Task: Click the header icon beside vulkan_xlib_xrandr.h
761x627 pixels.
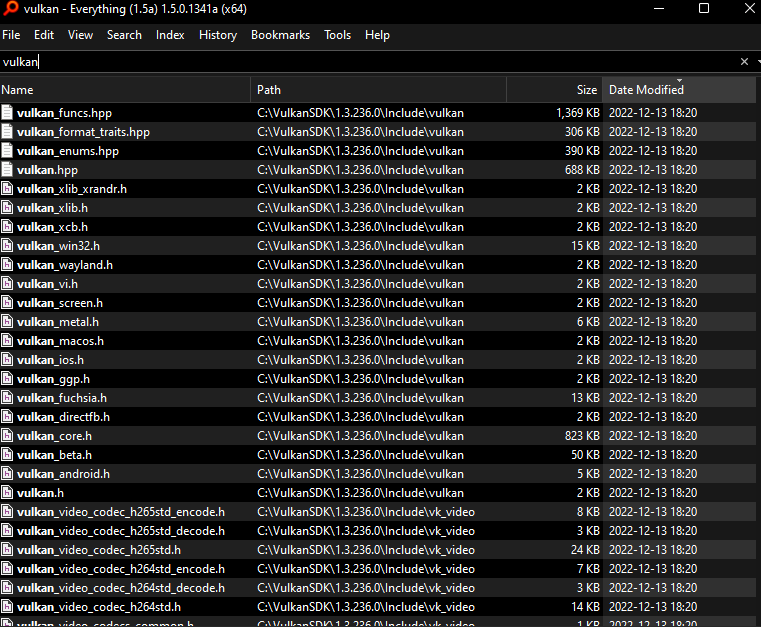Action: coord(7,188)
